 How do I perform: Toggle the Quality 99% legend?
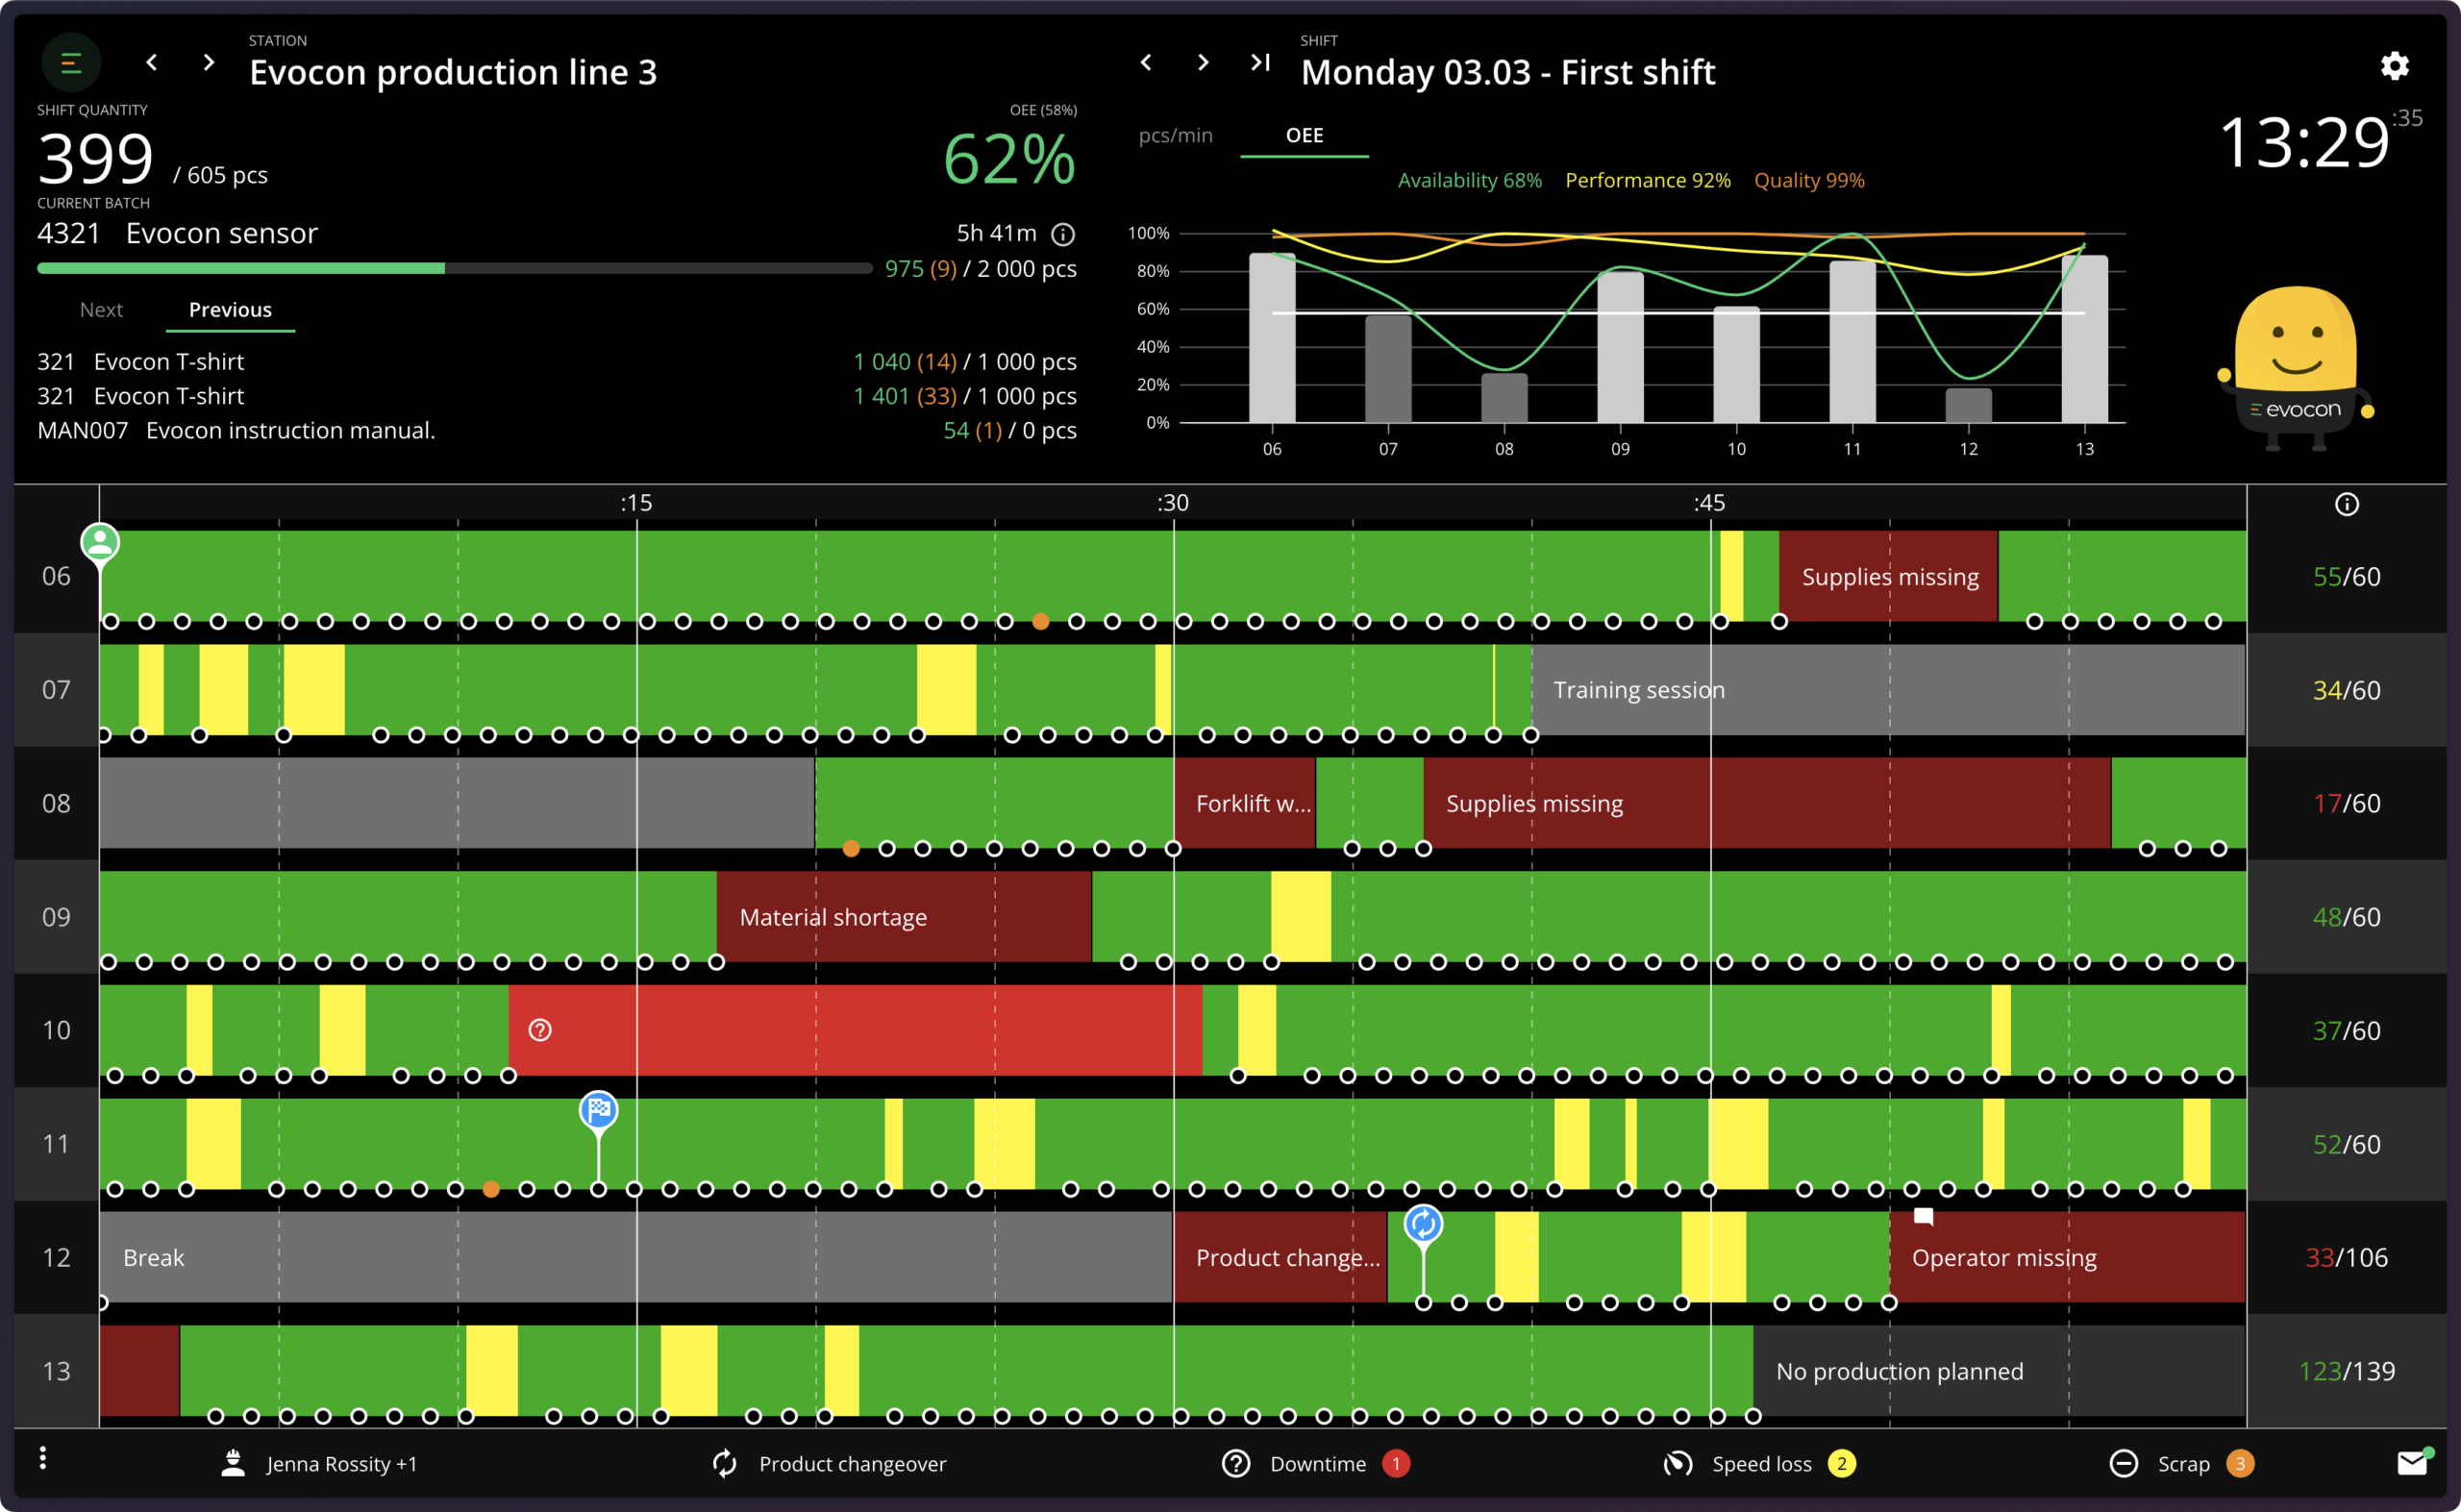(1809, 181)
